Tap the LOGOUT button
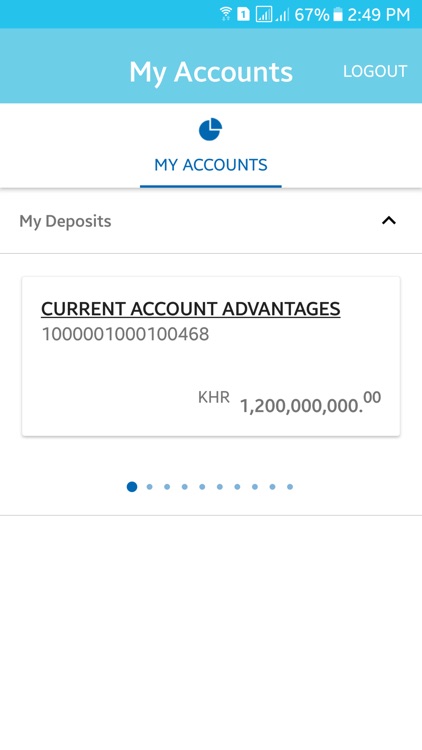The image size is (422, 750). pos(375,71)
